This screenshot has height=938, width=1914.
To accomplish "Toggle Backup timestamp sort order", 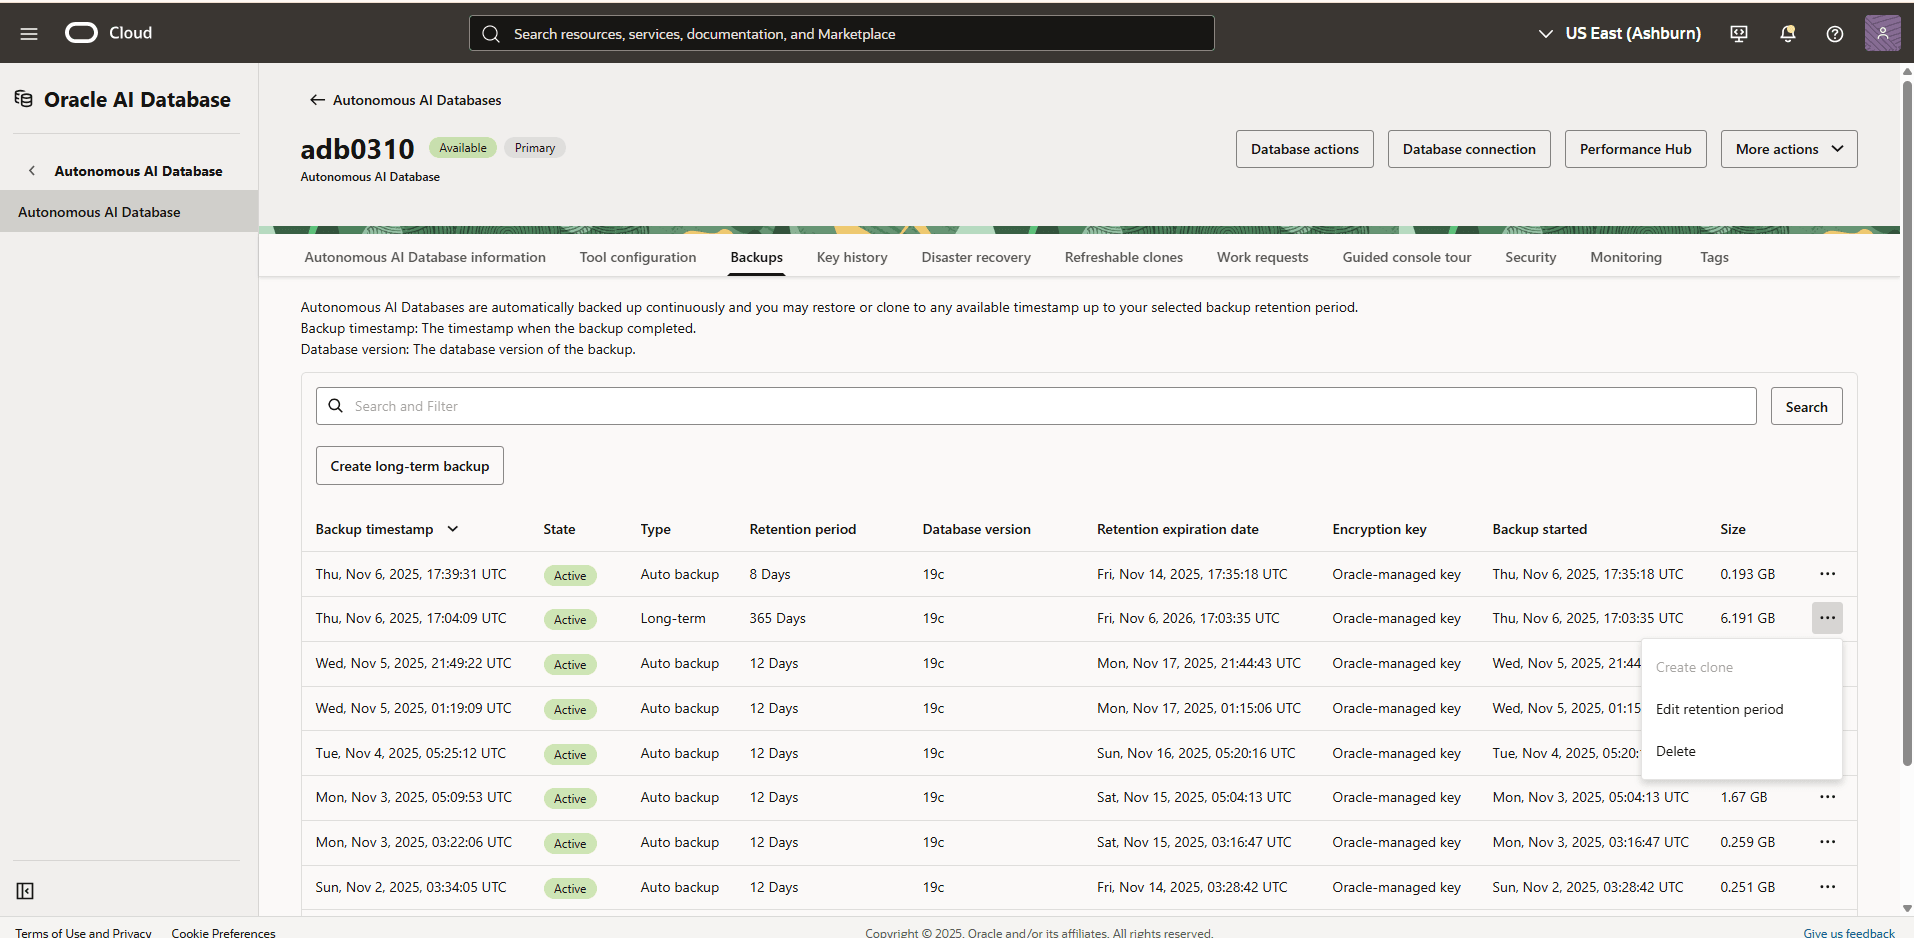I will tap(453, 528).
